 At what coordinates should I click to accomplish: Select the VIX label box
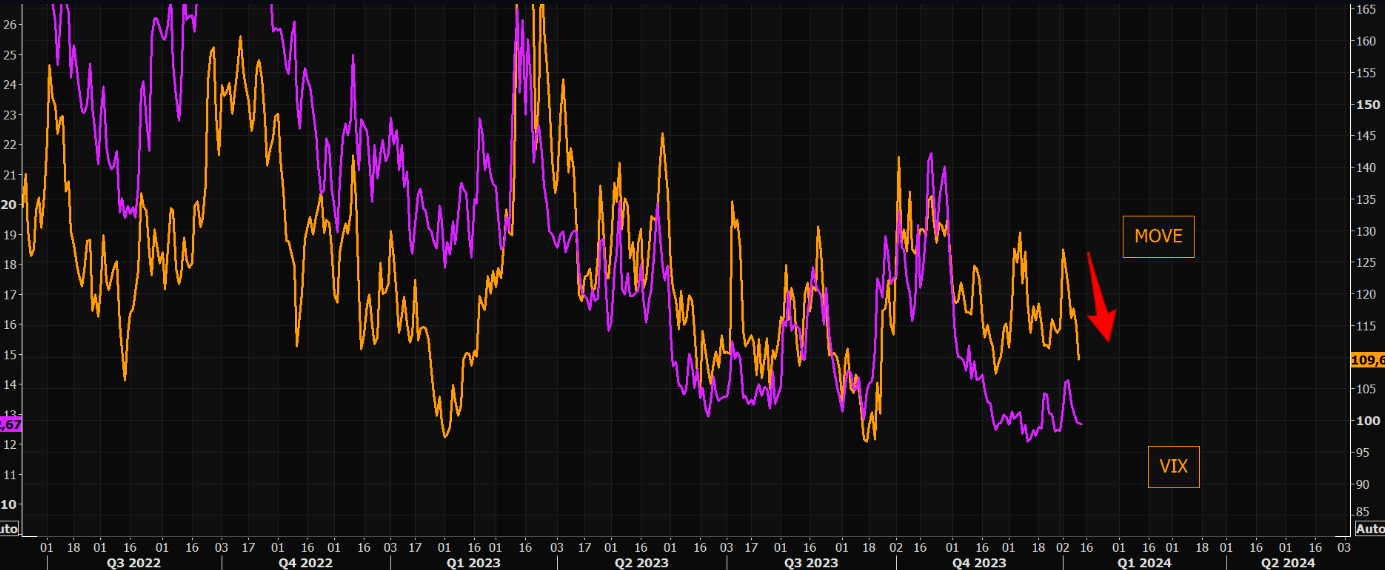pyautogui.click(x=1173, y=466)
